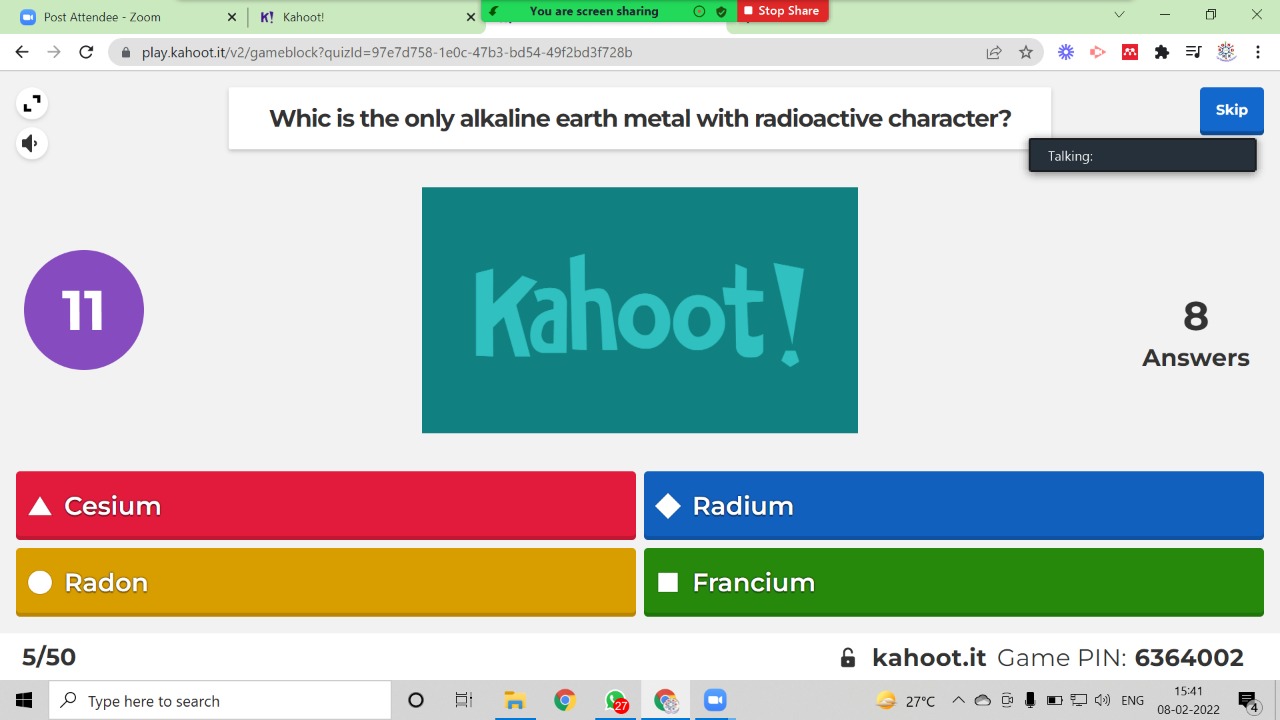This screenshot has width=1280, height=720.
Task: Skip the current Kahoot question
Action: coord(1231,110)
